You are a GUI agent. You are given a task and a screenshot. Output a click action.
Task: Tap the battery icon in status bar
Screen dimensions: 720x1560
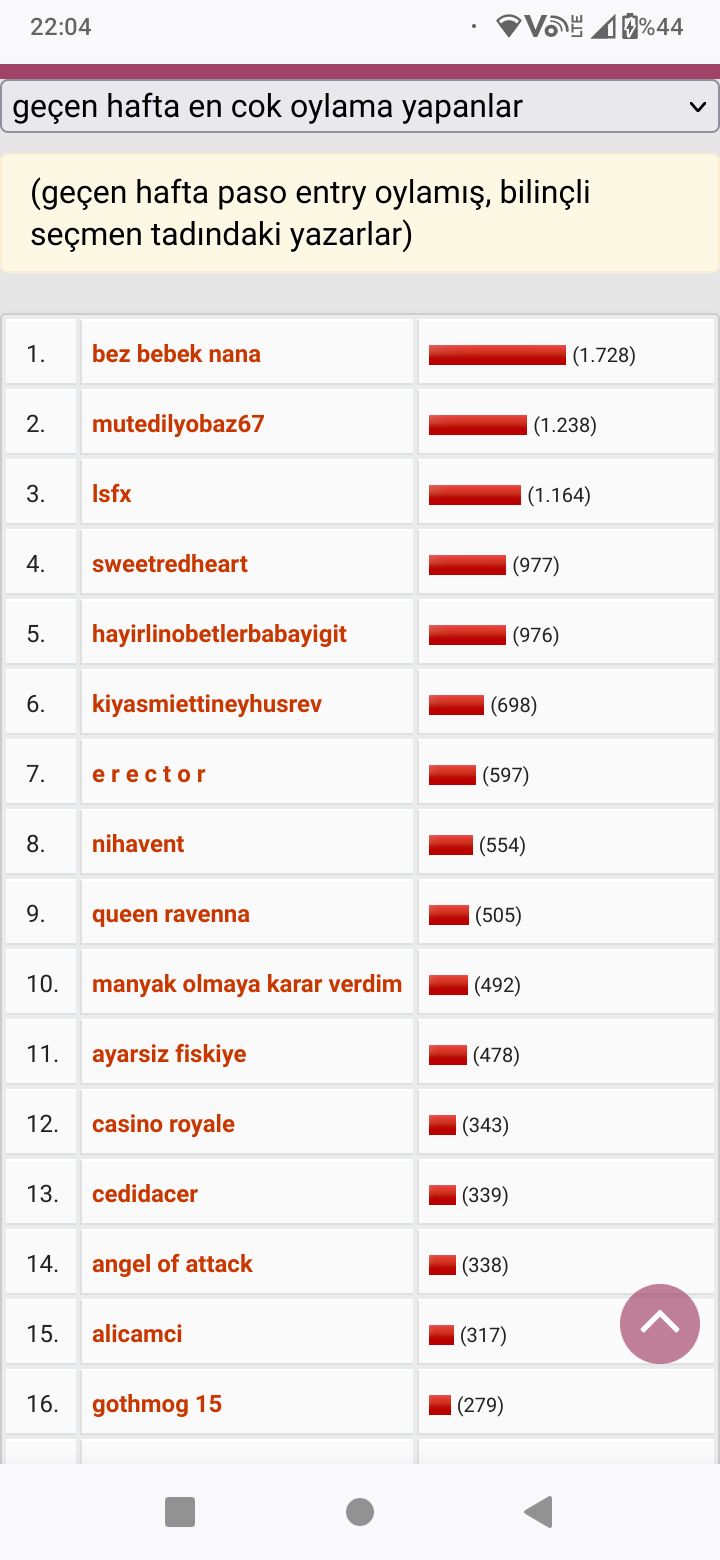(x=629, y=27)
